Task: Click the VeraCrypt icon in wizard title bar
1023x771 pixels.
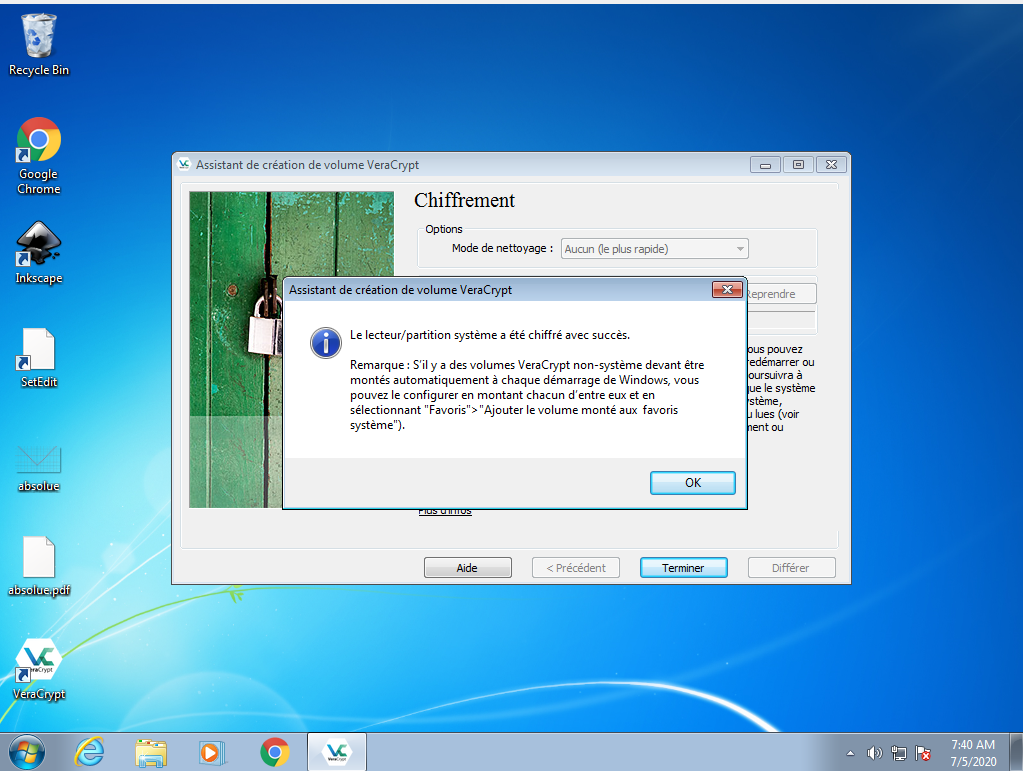Action: click(x=184, y=164)
